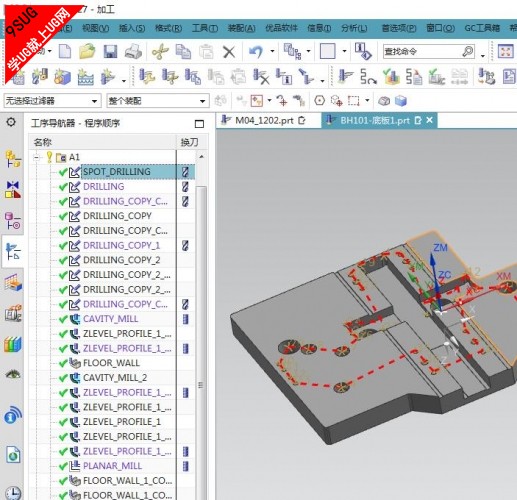Image resolution: width=517 pixels, height=500 pixels.
Task: Open a file with the folder icon
Action: (87, 52)
